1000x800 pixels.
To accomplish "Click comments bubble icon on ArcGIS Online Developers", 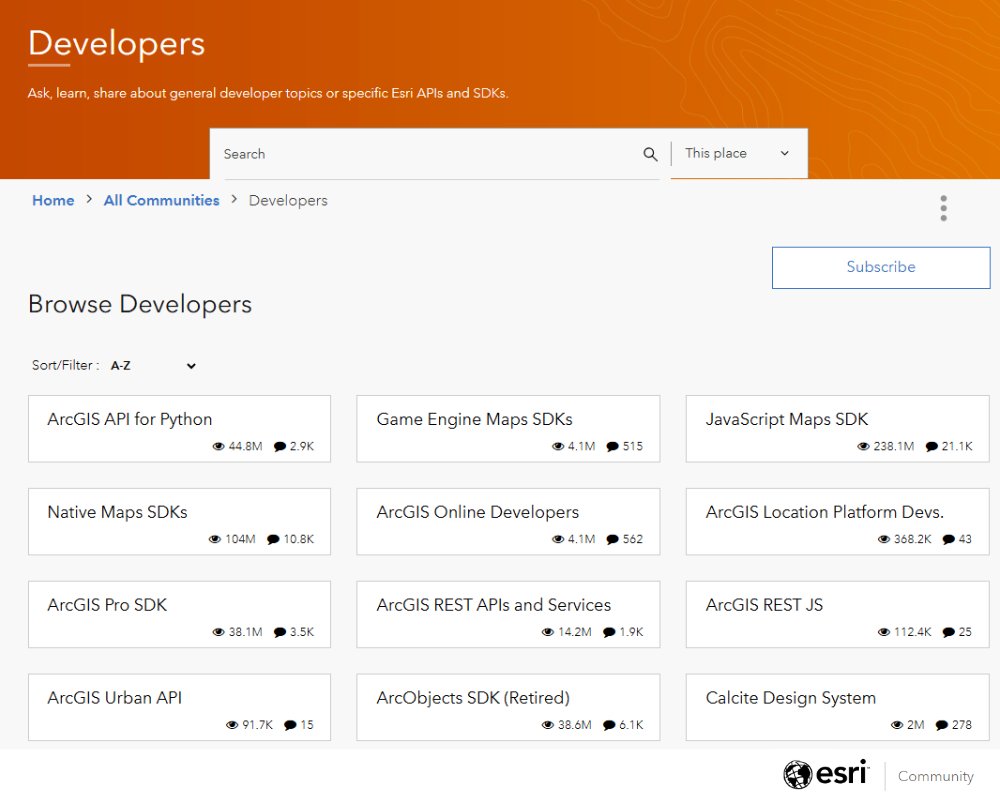I will pos(612,539).
